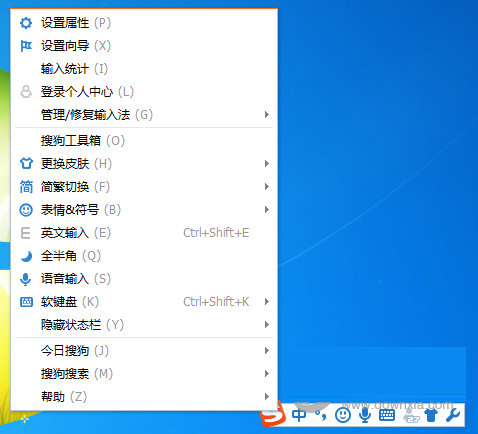Viewport: 478px width, 434px height.
Task: Click the orange Sogou S logo on the status bar
Action: pos(273,415)
